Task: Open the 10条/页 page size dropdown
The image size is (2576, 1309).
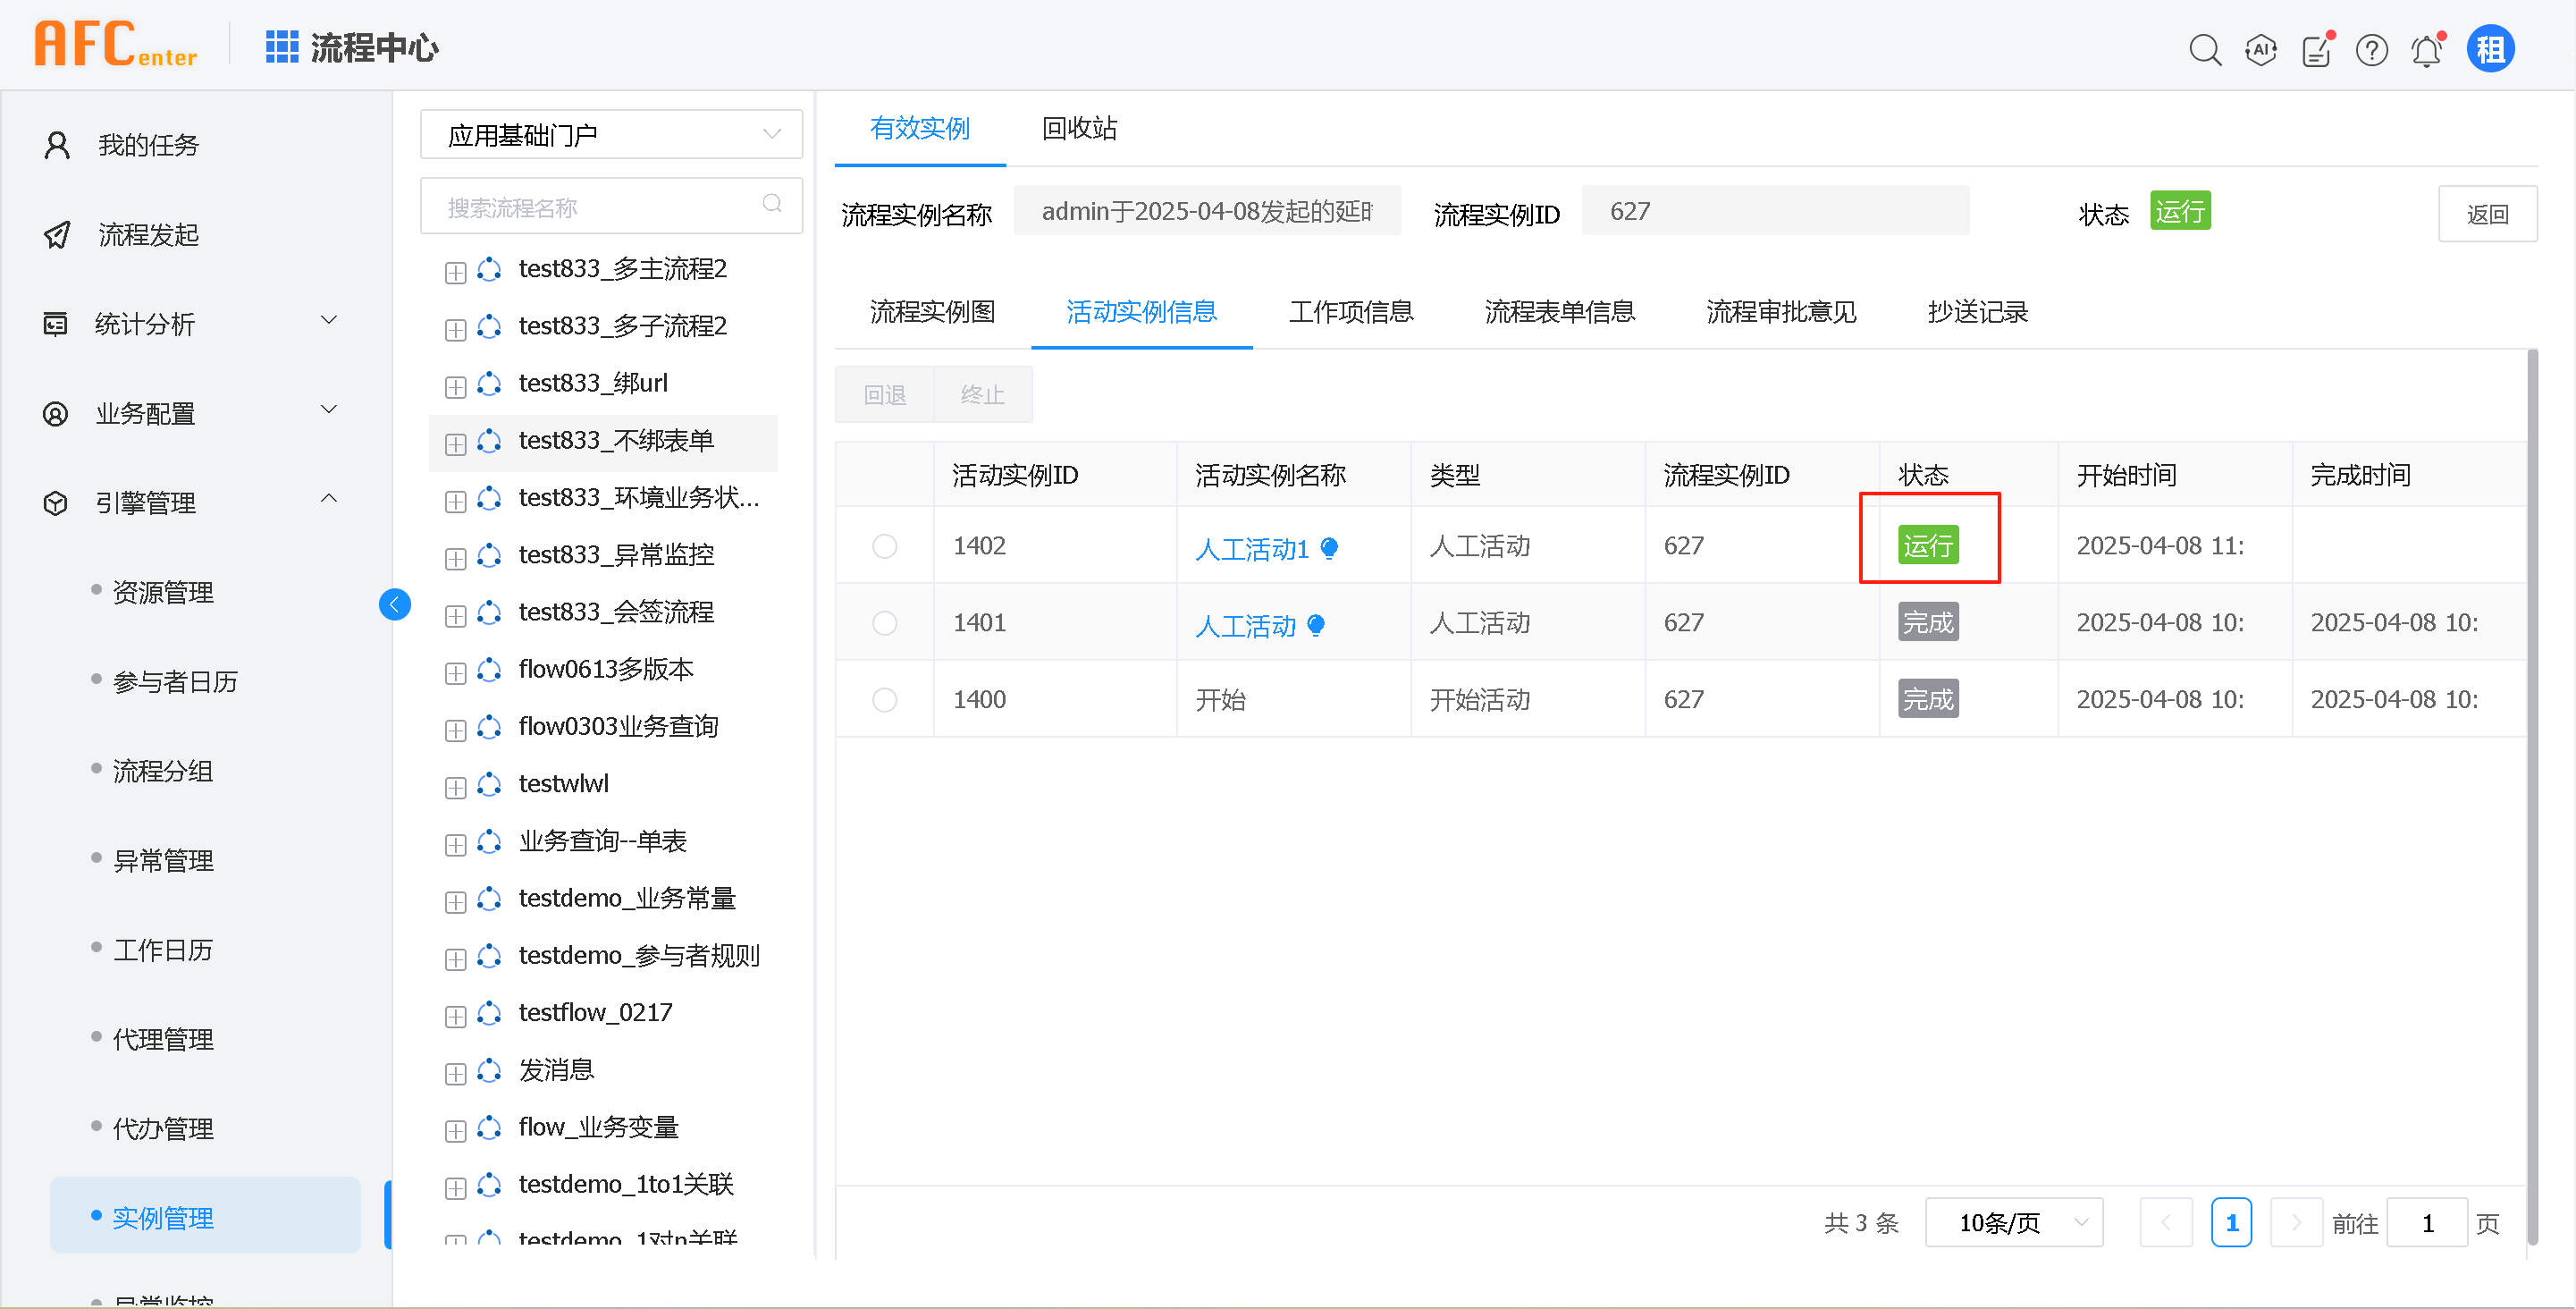Action: tap(2013, 1222)
